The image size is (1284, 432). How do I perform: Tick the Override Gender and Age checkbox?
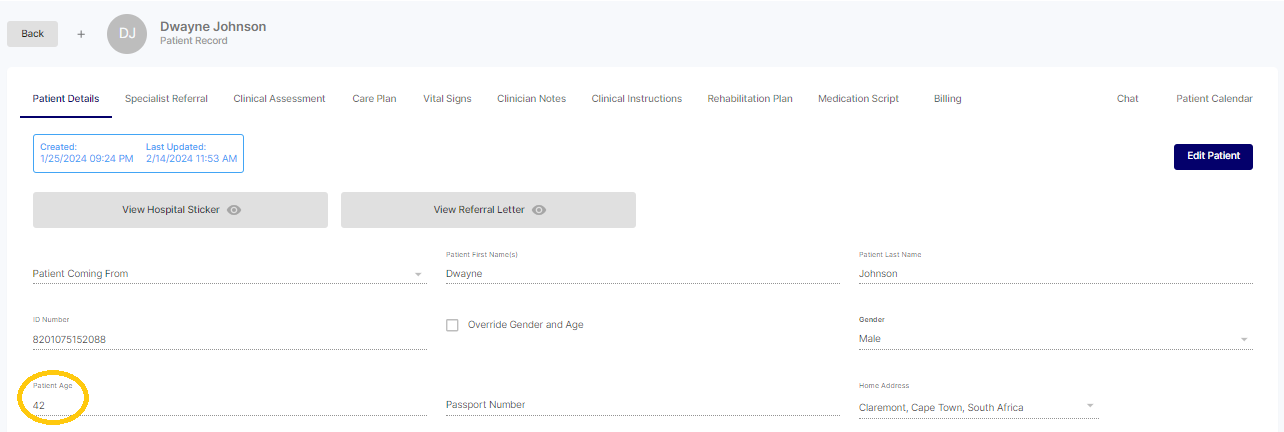(452, 325)
